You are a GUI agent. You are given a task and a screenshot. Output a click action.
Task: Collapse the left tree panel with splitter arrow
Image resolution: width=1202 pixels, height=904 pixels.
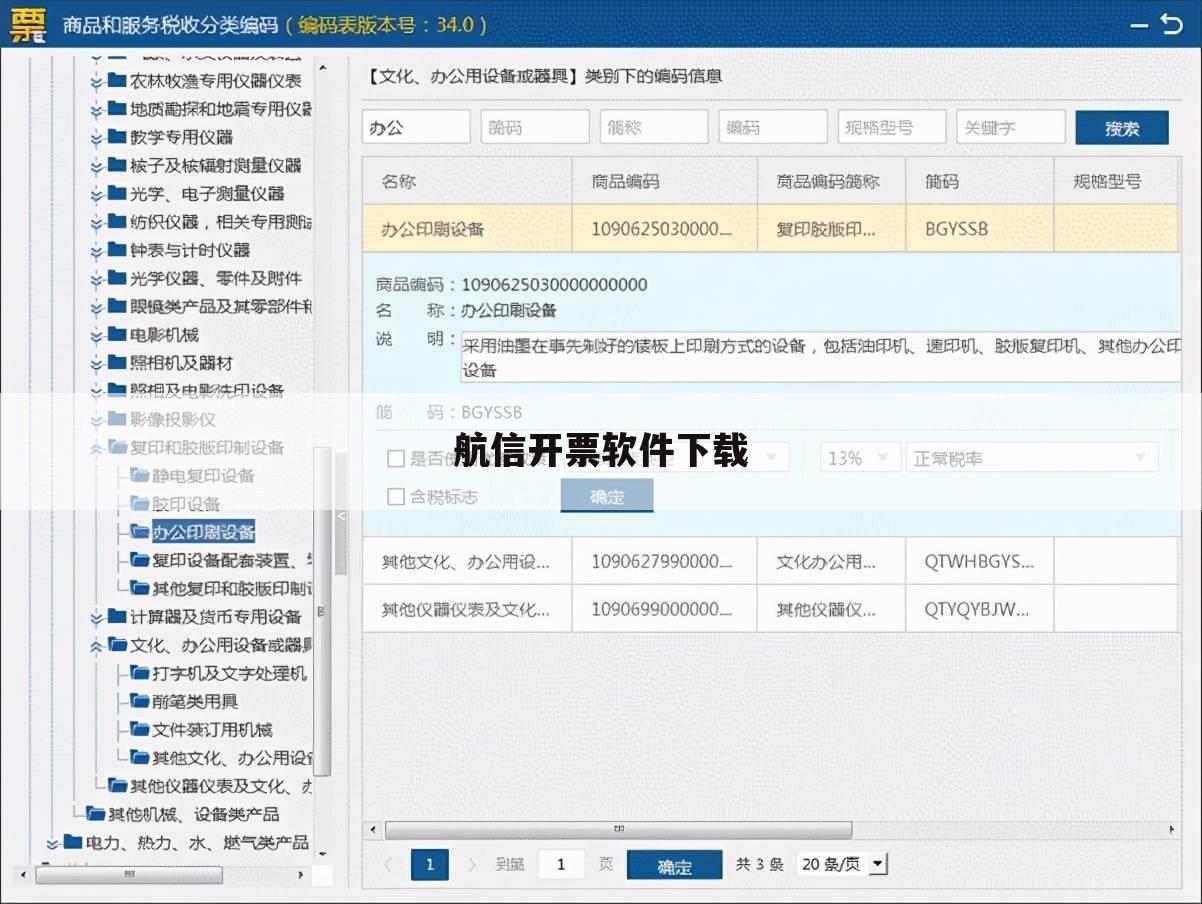click(341, 515)
